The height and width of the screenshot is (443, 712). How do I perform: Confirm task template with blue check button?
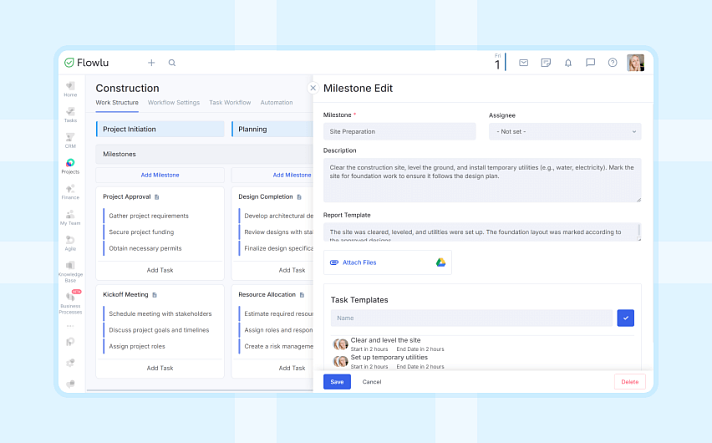[x=625, y=318]
